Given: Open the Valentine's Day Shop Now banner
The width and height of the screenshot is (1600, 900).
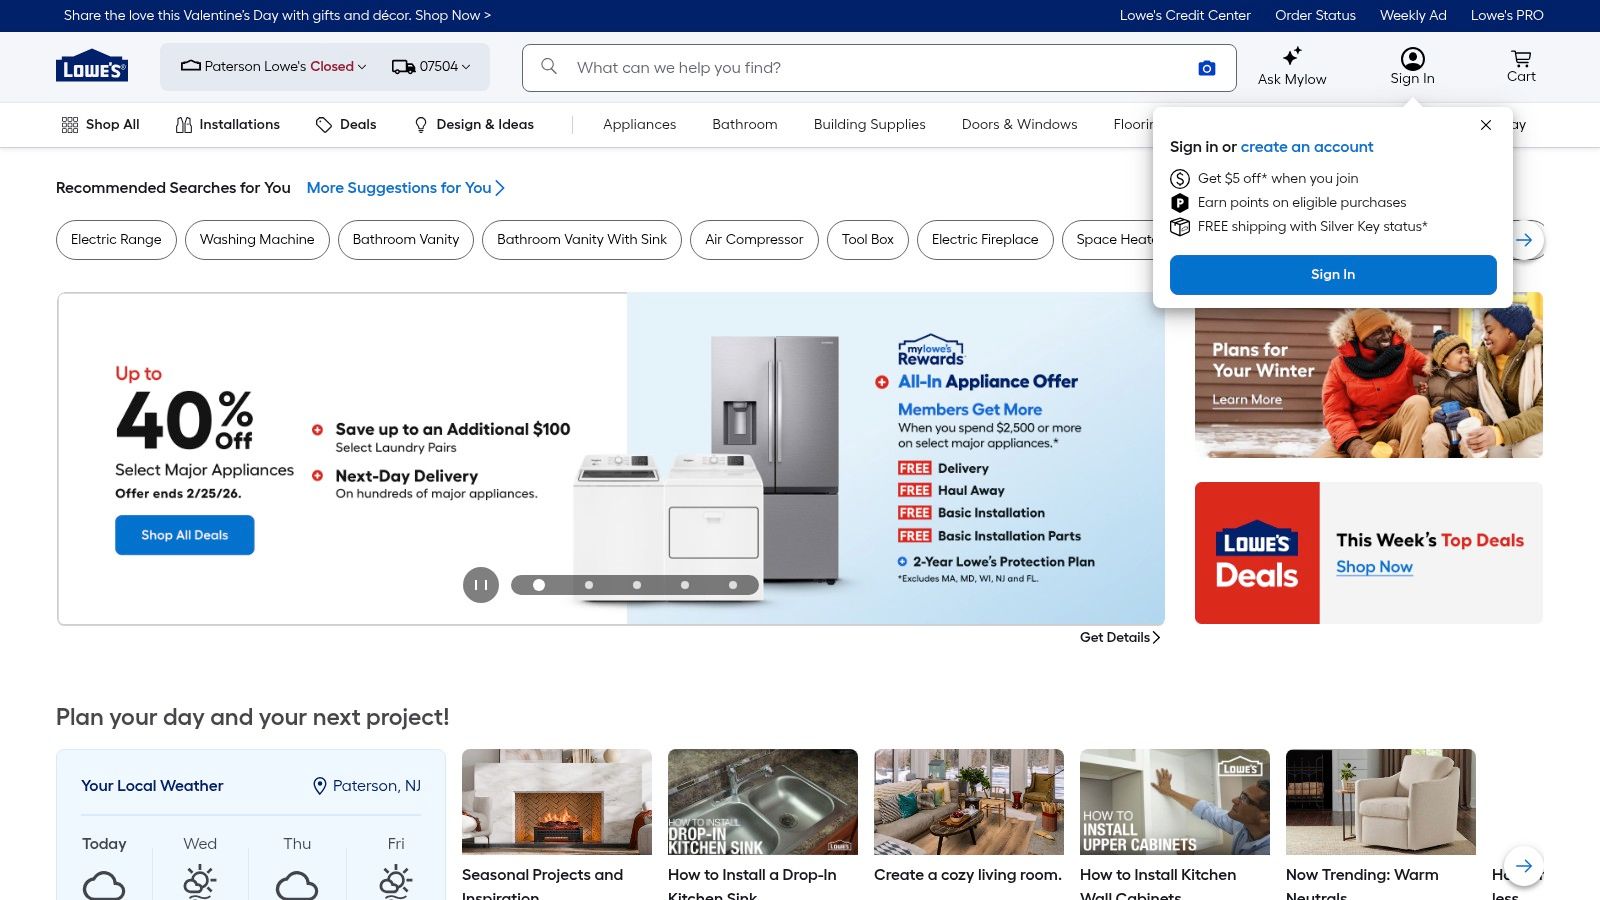Looking at the screenshot, I should pyautogui.click(x=277, y=15).
